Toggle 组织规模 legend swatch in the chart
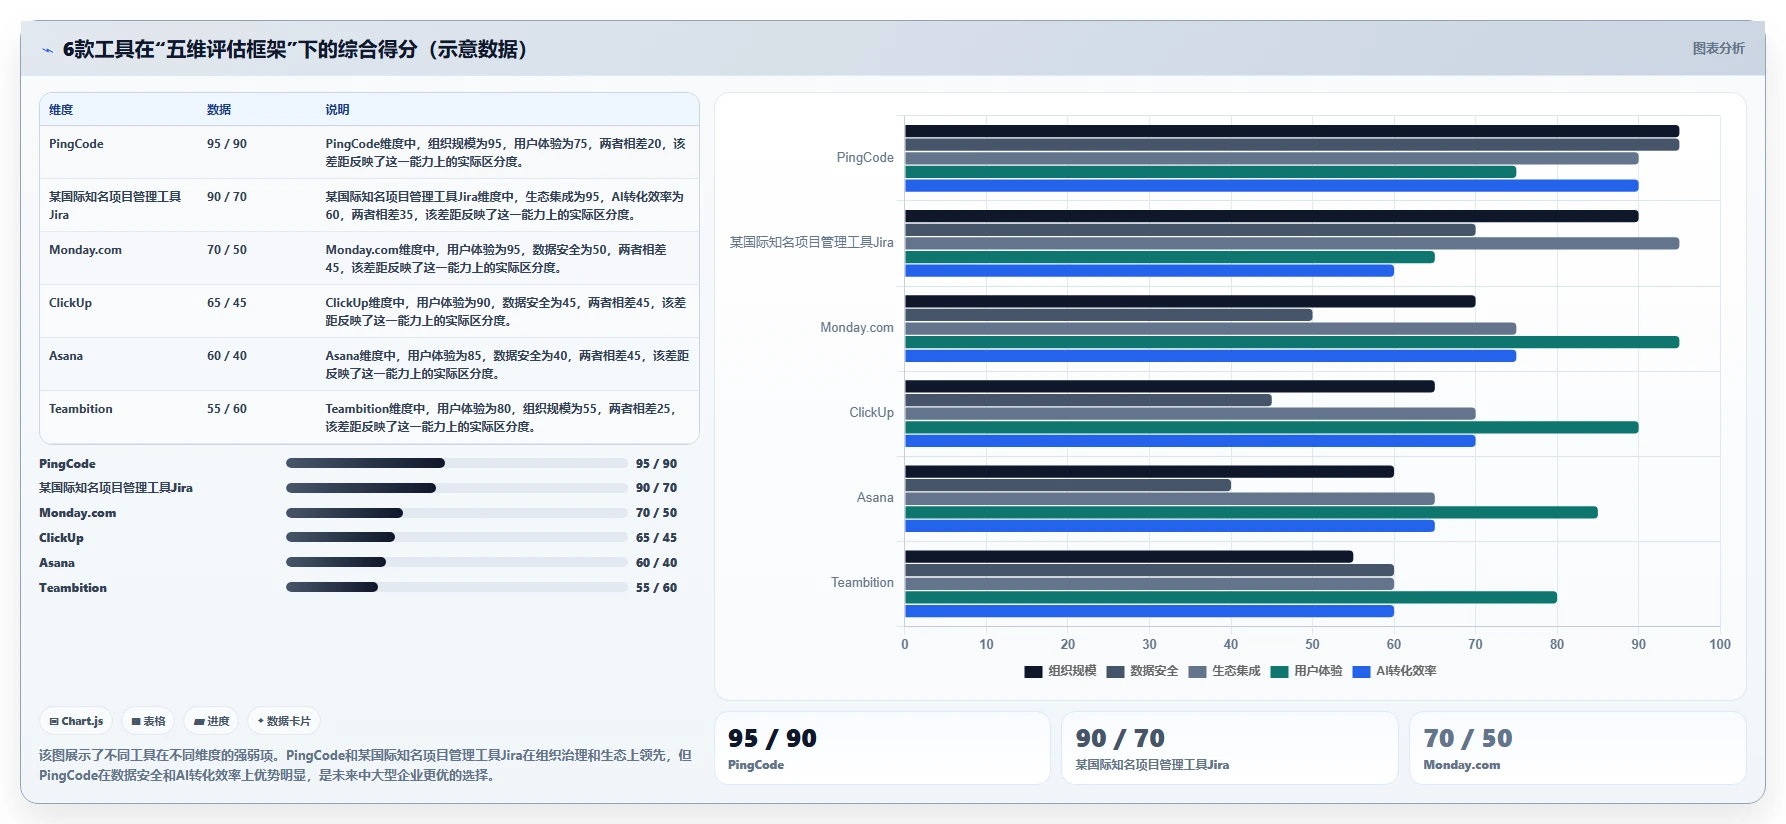Screen dimensions: 1786x824 click(x=1033, y=671)
